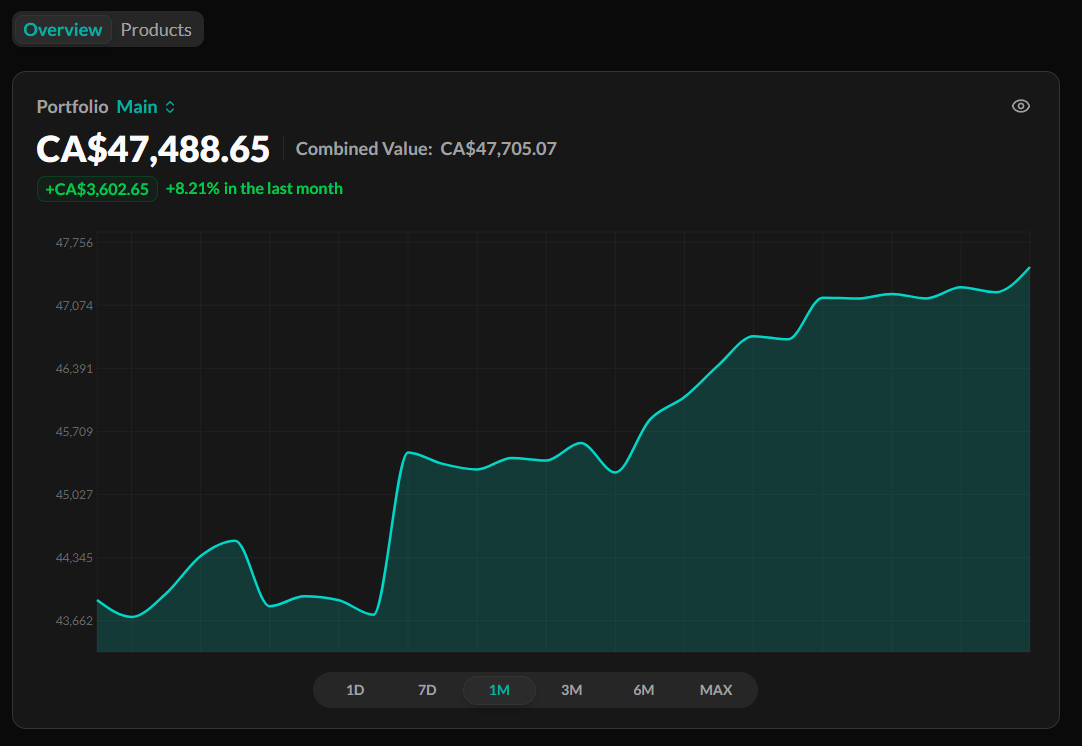The height and width of the screenshot is (746, 1082).
Task: Toggle portfolio value visibility eye icon
Action: 1021,106
